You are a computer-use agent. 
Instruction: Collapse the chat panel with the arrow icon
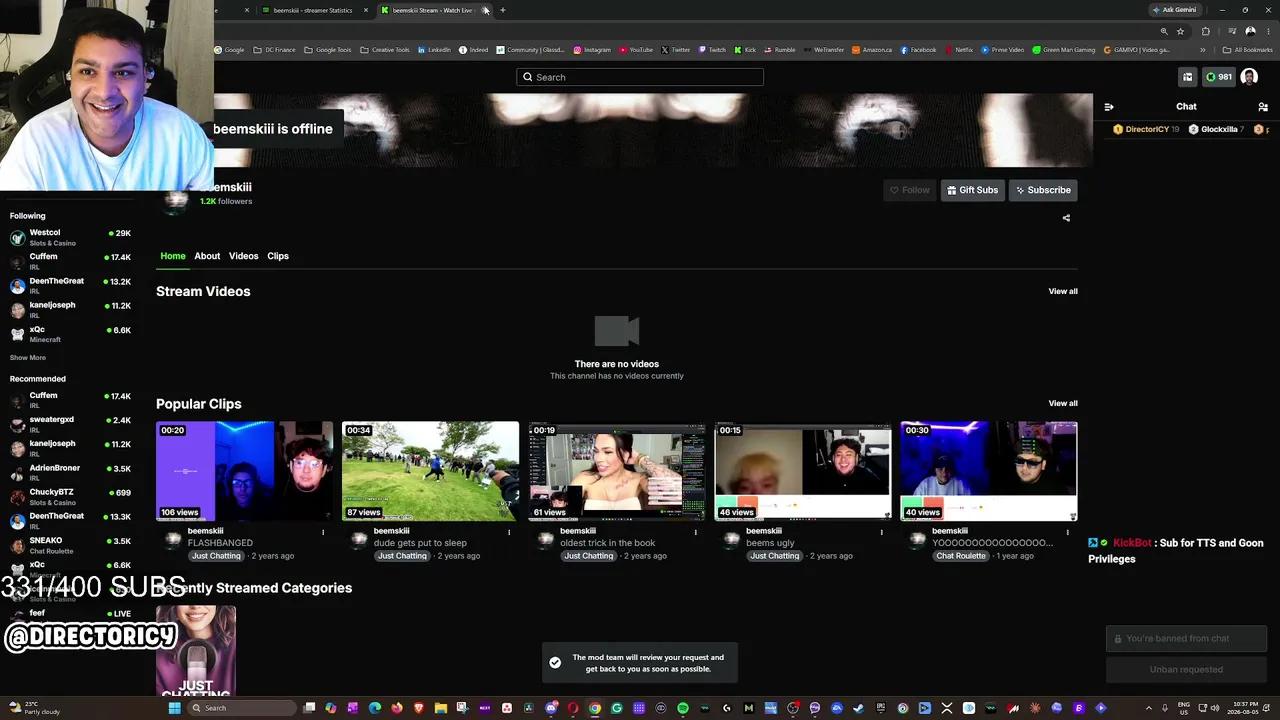[1108, 106]
